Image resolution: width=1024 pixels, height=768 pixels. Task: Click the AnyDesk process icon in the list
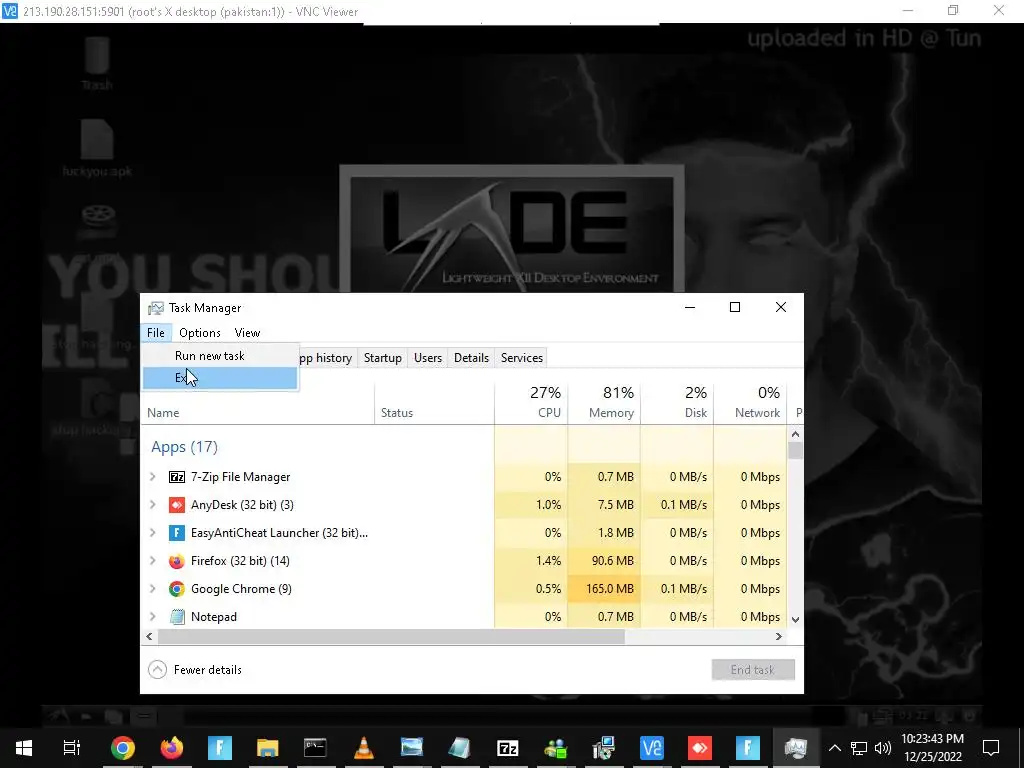(177, 505)
